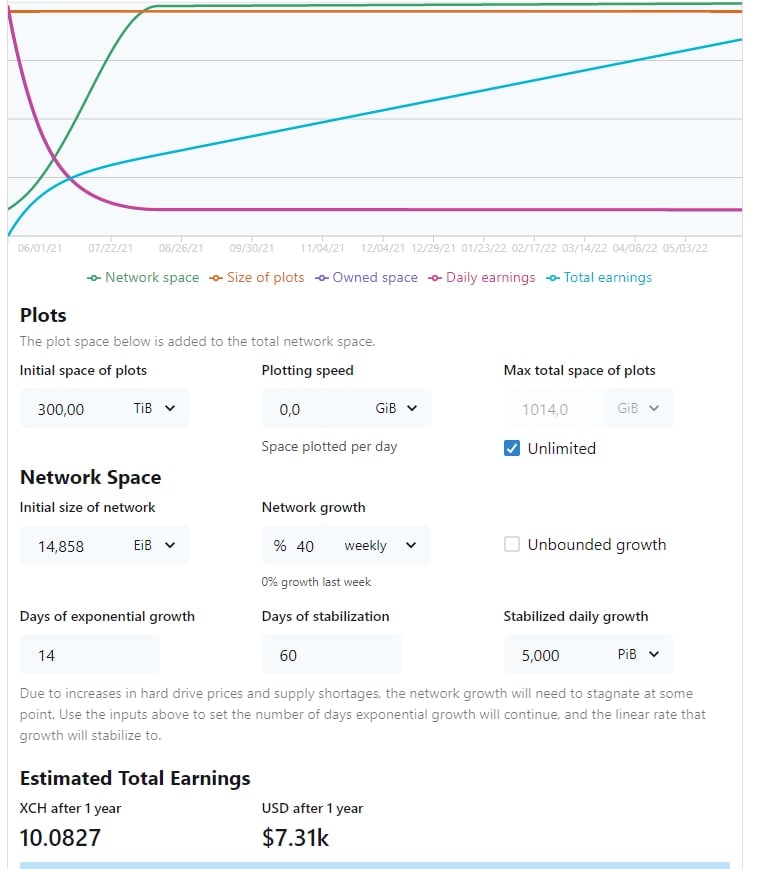This screenshot has height=869, width=775.
Task: Click Stabilized daily growth value field
Action: (557, 655)
